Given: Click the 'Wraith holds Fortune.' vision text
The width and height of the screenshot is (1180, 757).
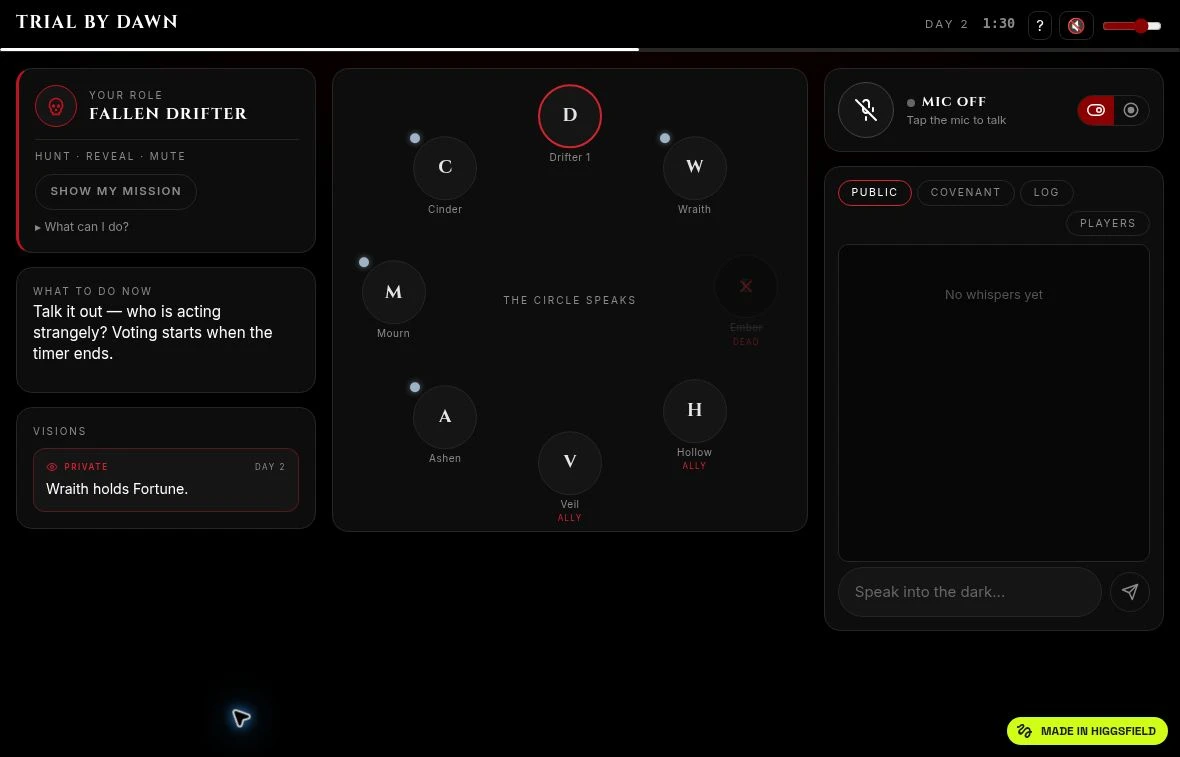Looking at the screenshot, I should (x=117, y=489).
